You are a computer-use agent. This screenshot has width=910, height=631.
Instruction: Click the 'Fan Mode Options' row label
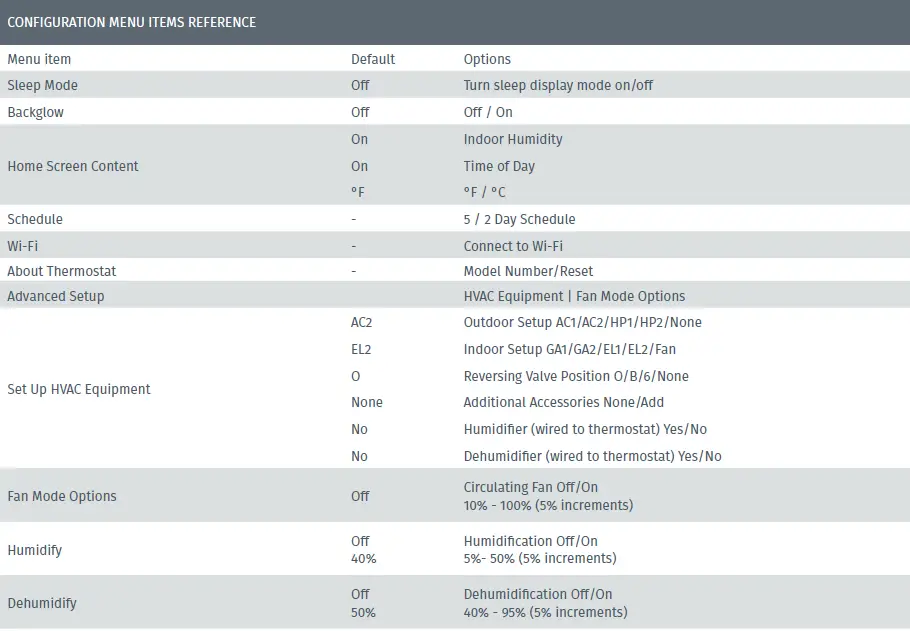(62, 496)
